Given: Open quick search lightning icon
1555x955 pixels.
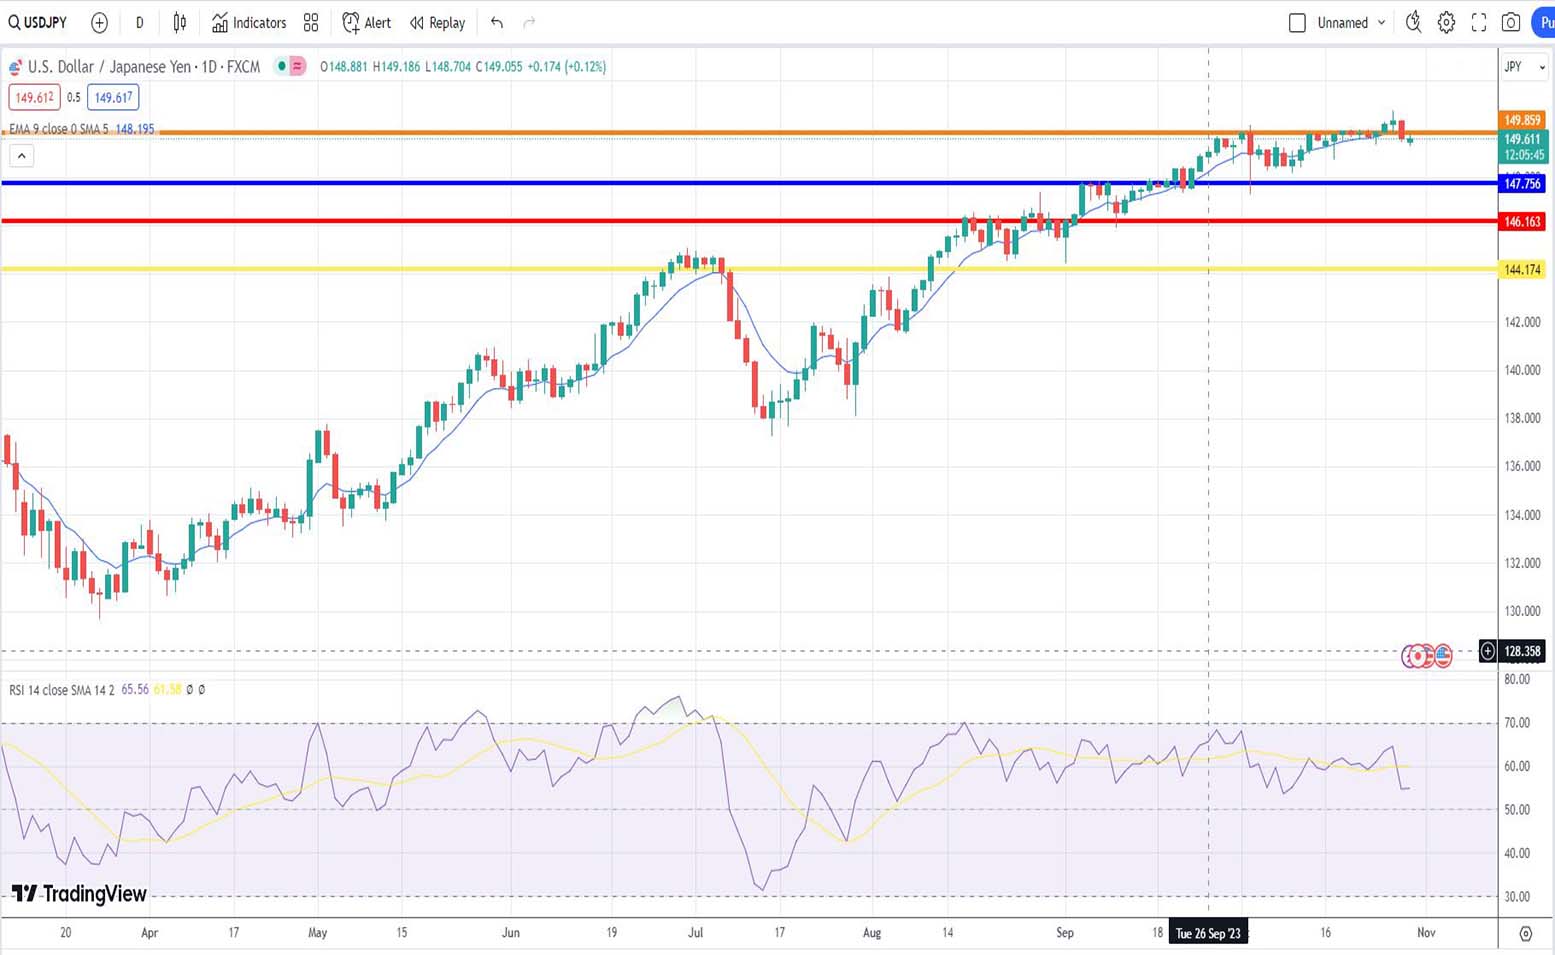Looking at the screenshot, I should coord(1413,22).
